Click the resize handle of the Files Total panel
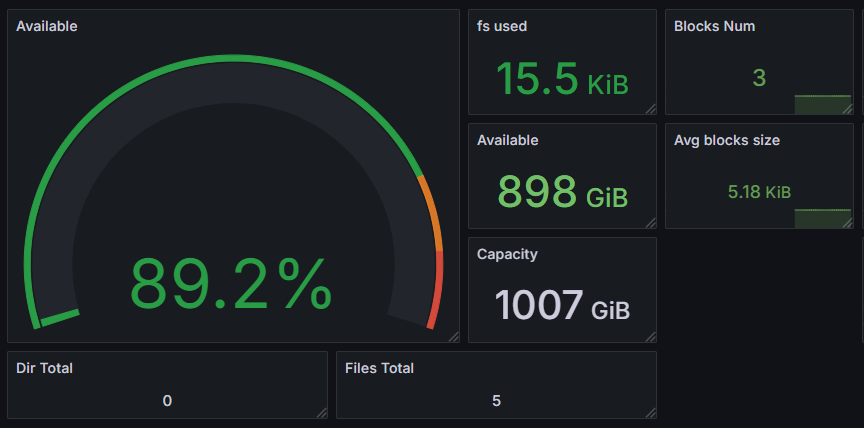Image resolution: width=864 pixels, height=428 pixels. pos(651,412)
